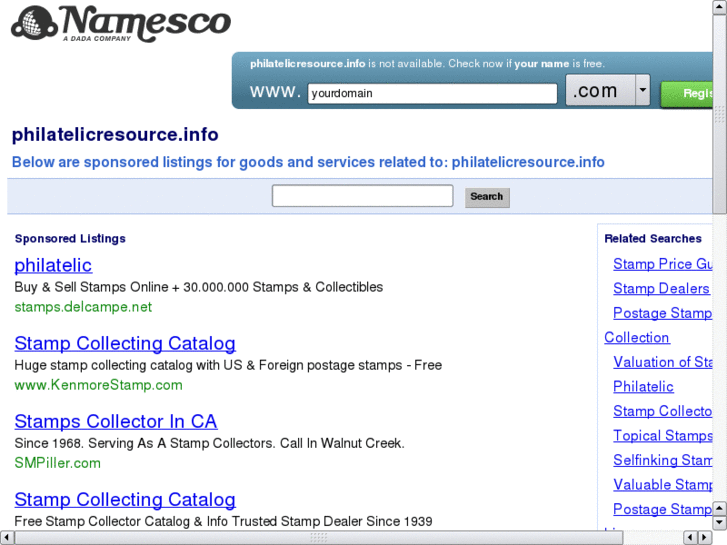The height and width of the screenshot is (545, 727).
Task: Click the 'Below are sponsored listings' subtitle
Action: coord(308,162)
